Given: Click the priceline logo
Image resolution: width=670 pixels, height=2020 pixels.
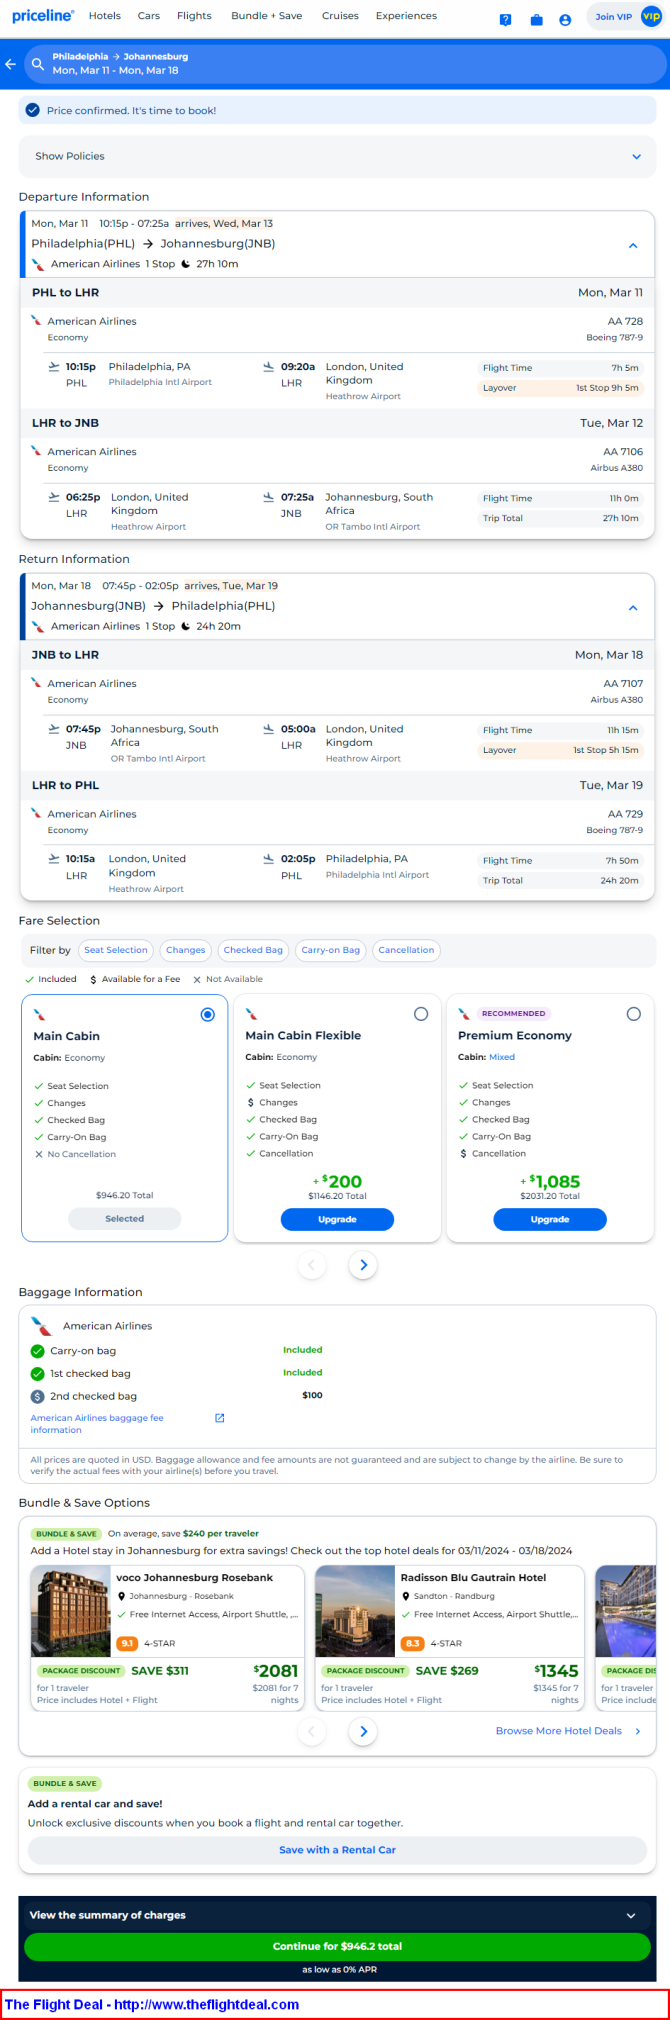Looking at the screenshot, I should coord(43,16).
